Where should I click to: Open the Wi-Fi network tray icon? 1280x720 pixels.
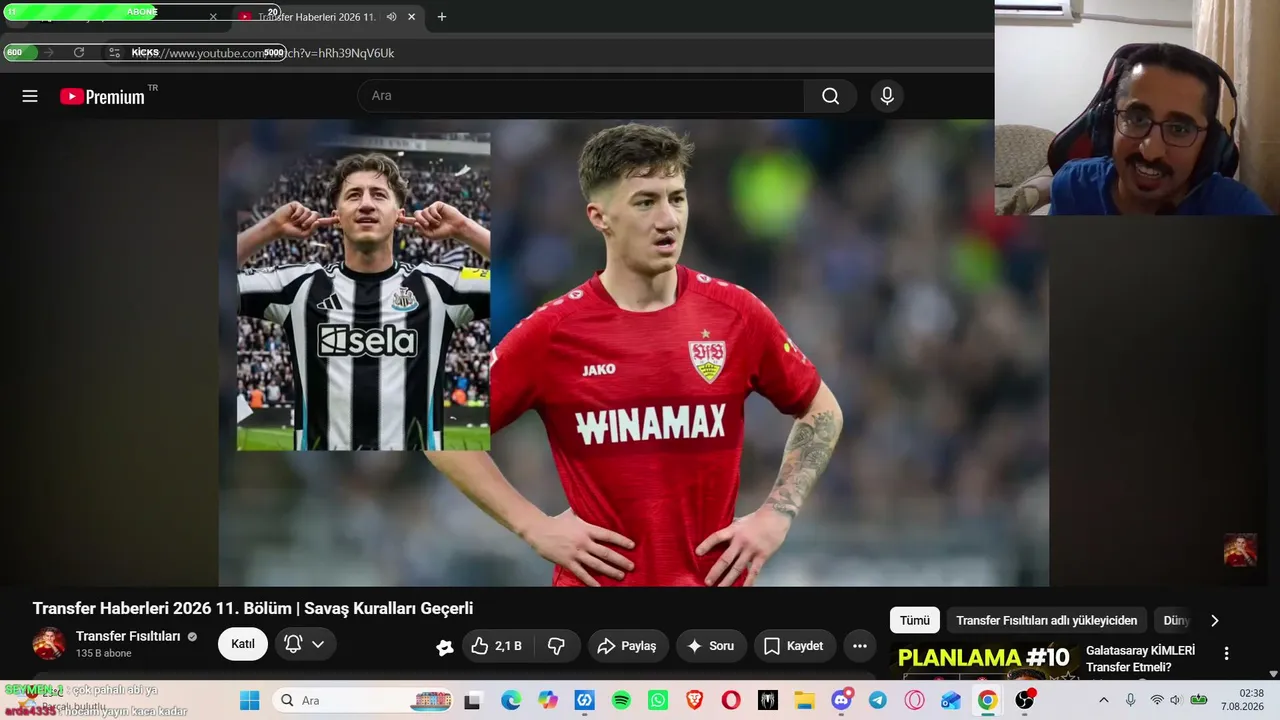tap(1156, 700)
